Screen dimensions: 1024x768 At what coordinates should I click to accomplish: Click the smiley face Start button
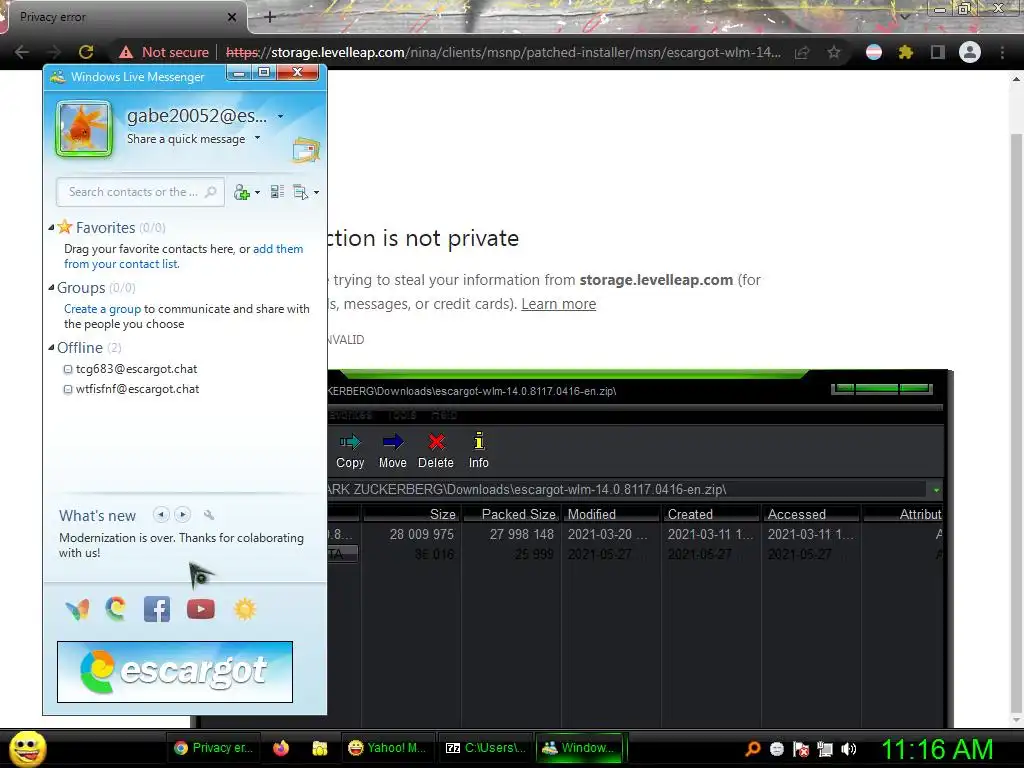point(27,749)
